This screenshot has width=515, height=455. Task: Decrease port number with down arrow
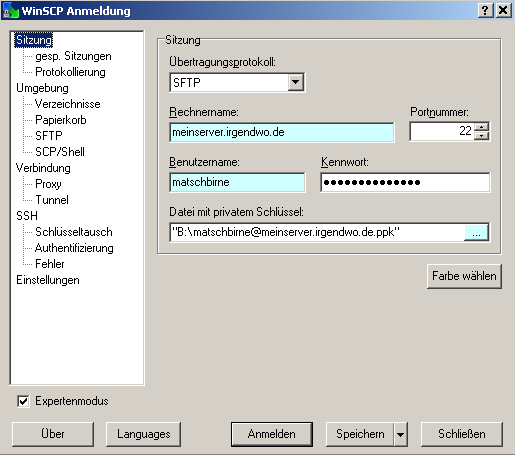click(481, 135)
